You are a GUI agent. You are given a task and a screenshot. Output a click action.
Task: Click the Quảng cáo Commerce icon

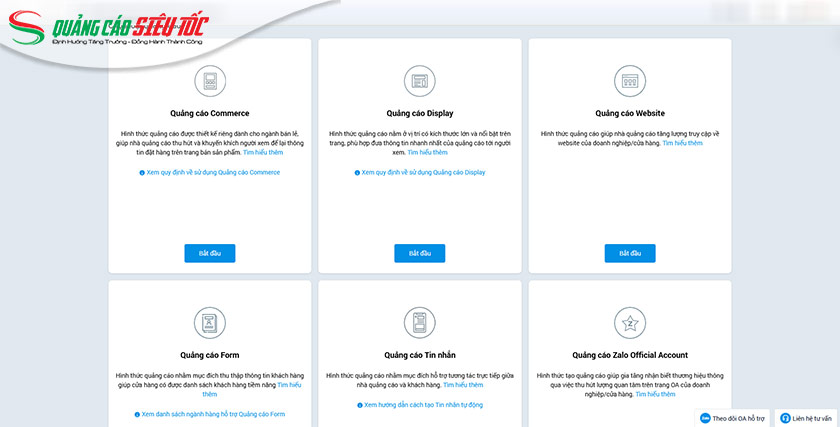pyautogui.click(x=210, y=80)
